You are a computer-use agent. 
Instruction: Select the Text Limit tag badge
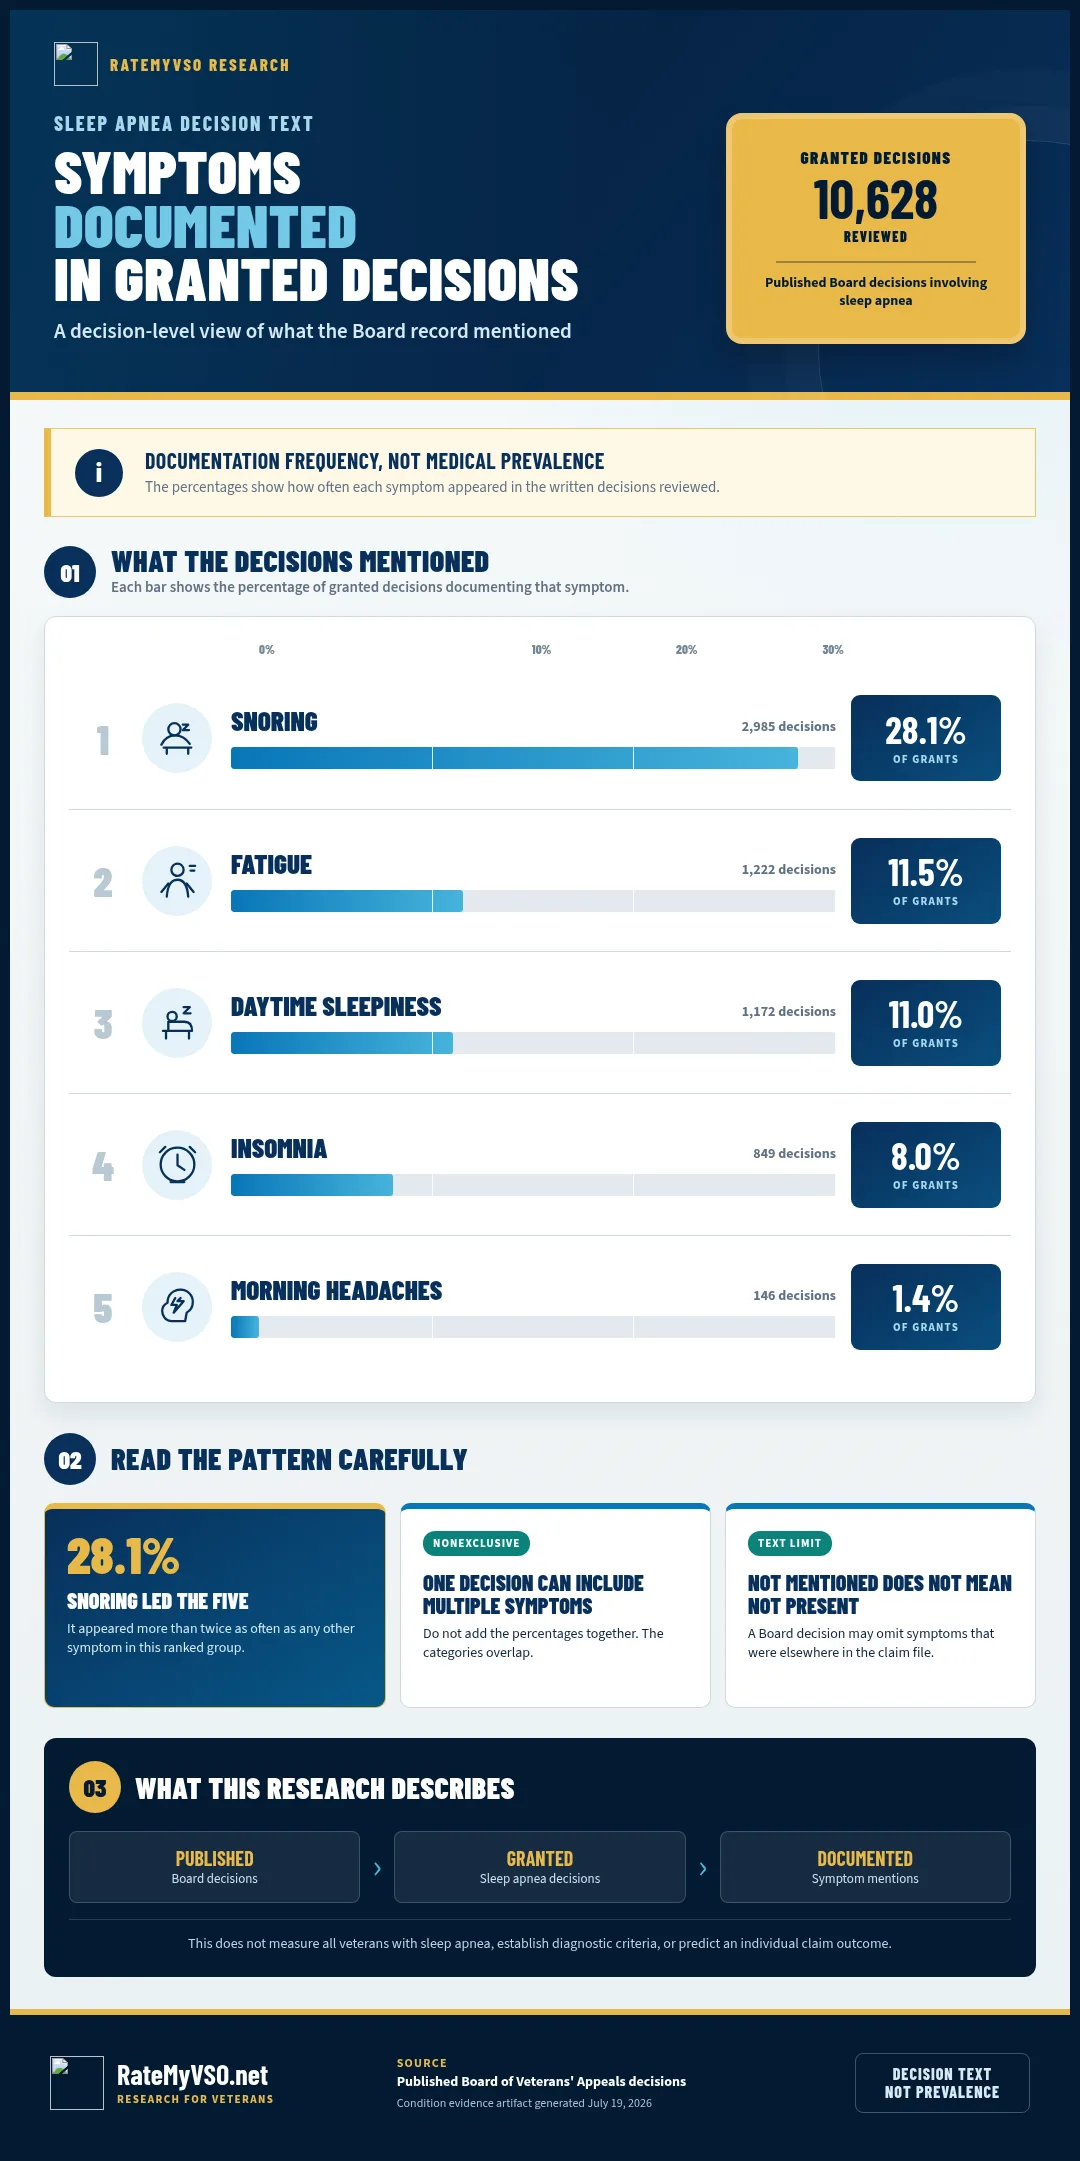coord(790,1543)
